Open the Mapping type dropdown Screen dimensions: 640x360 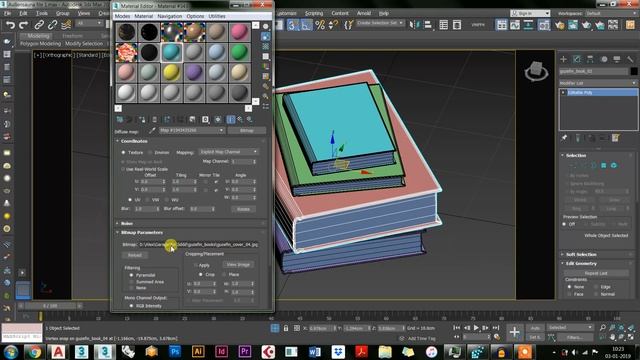229,152
